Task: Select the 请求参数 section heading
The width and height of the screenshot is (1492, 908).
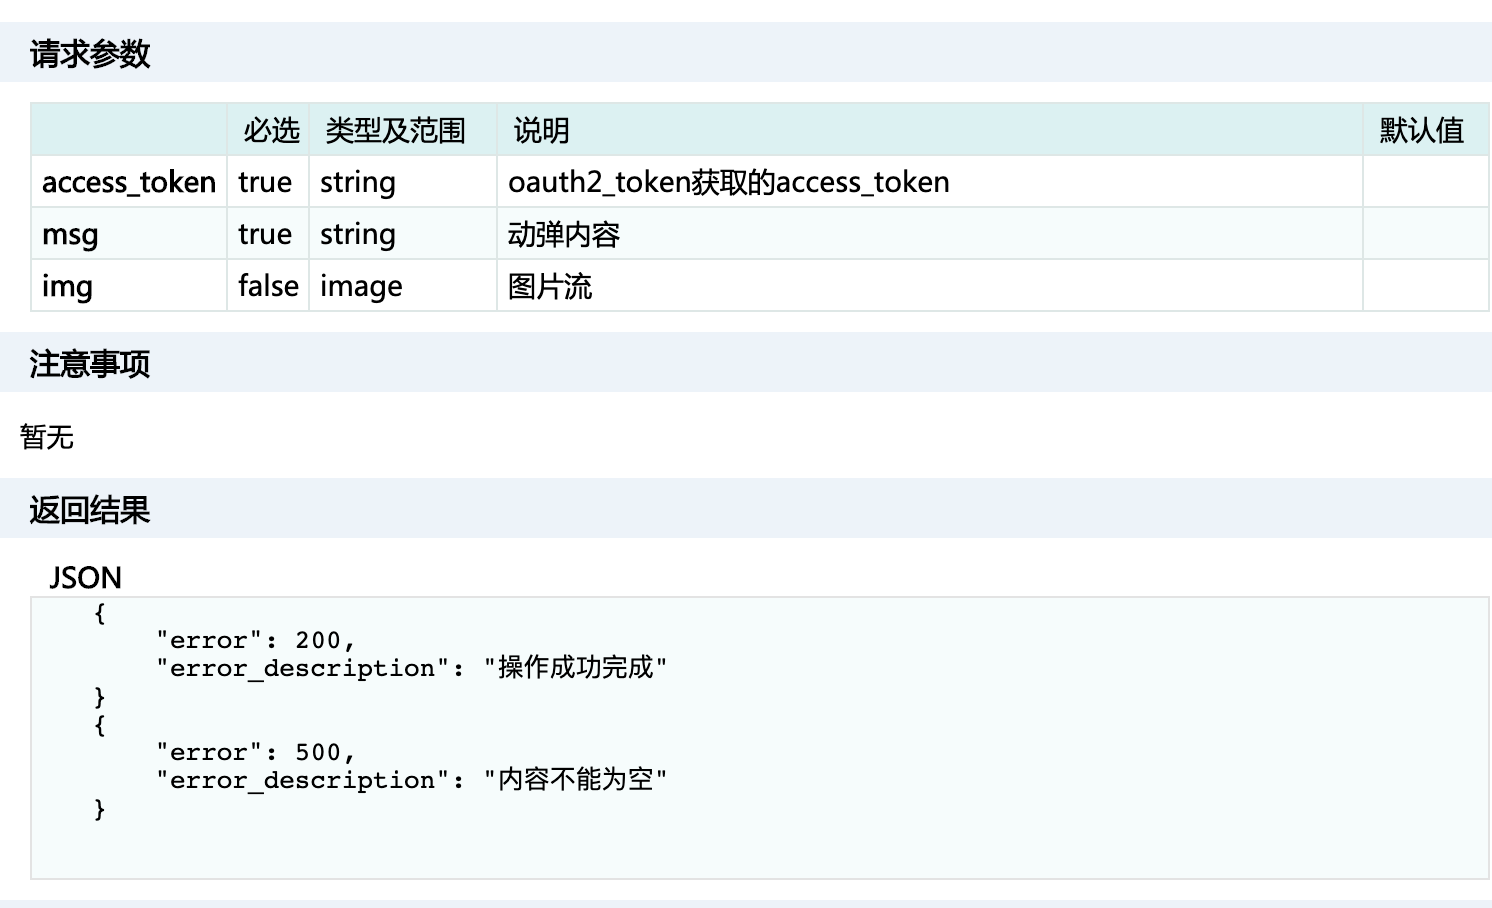Action: click(x=90, y=54)
